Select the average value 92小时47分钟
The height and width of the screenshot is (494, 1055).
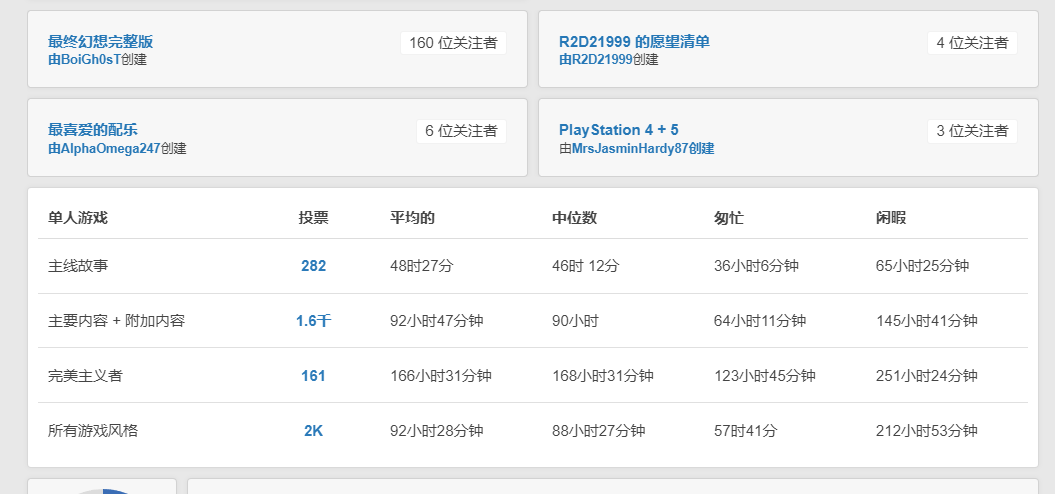click(x=437, y=321)
